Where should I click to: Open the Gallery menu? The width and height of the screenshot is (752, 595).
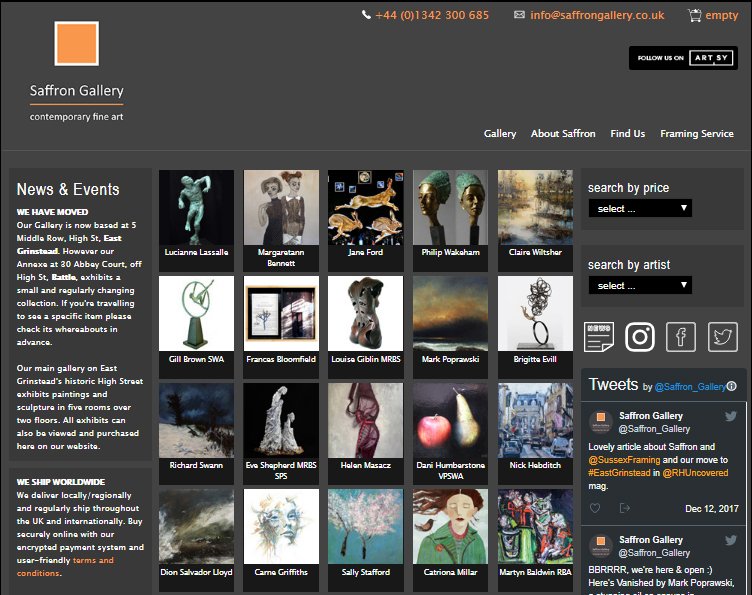coord(500,134)
